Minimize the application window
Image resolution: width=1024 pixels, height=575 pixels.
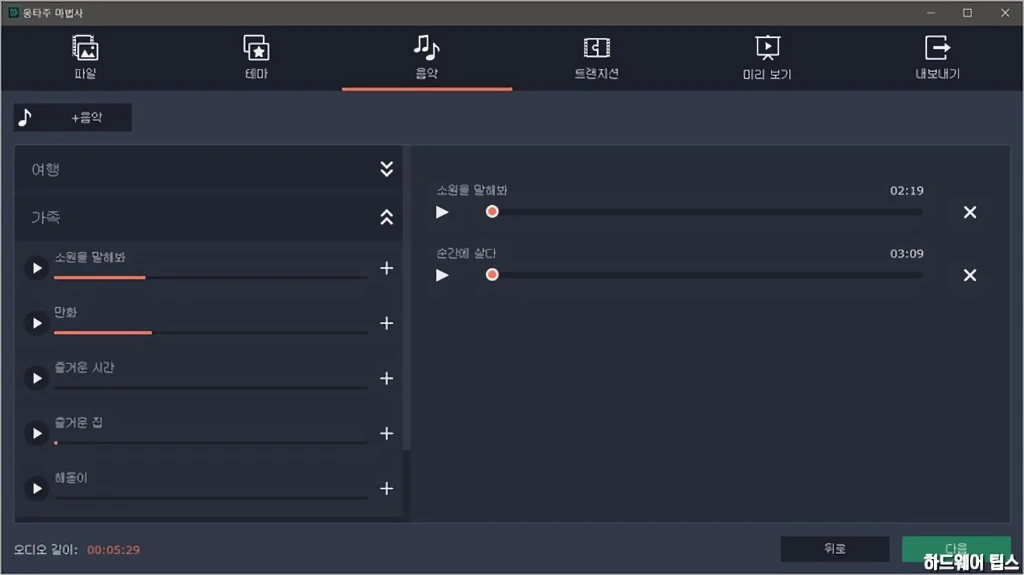tap(931, 13)
